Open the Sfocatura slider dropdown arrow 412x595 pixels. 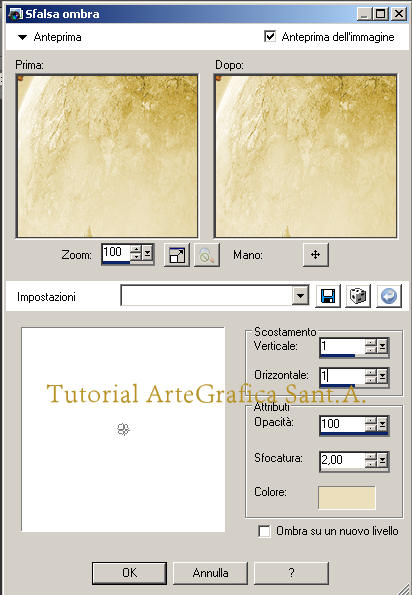click(x=382, y=460)
